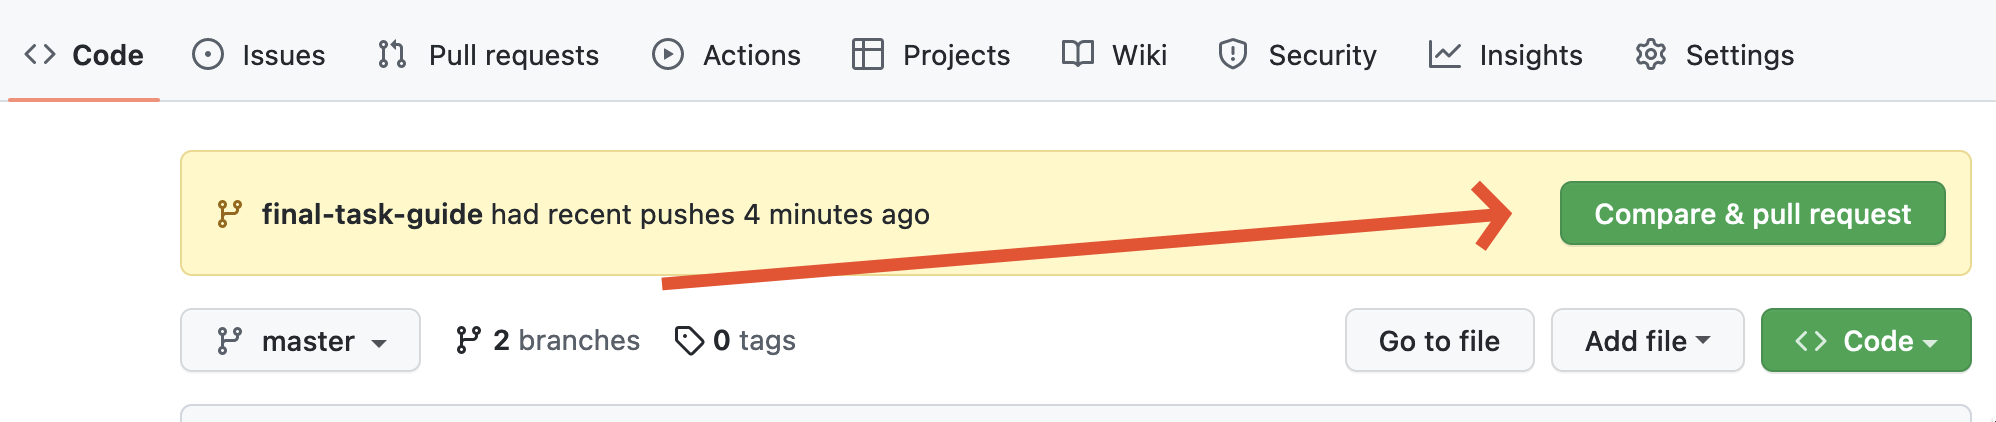The image size is (1996, 422).
Task: Click the Security shield icon
Action: pyautogui.click(x=1233, y=54)
